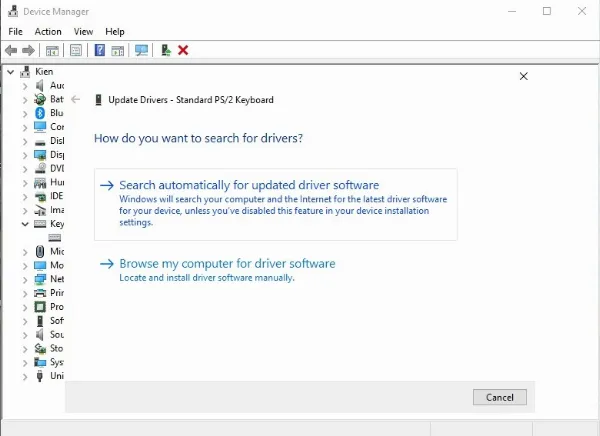
Task: Open the Action menu
Action: point(48,31)
